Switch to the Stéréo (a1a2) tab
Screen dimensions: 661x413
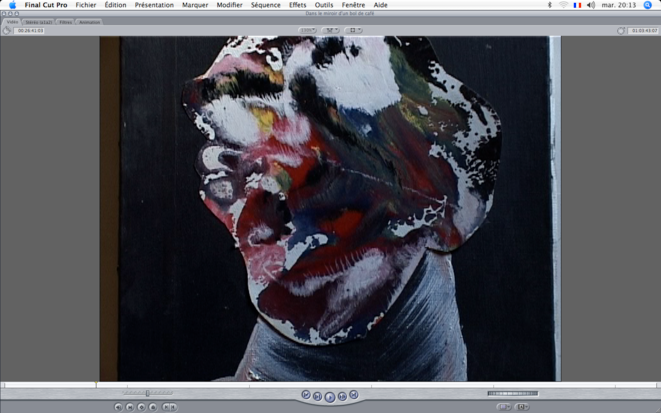click(39, 22)
